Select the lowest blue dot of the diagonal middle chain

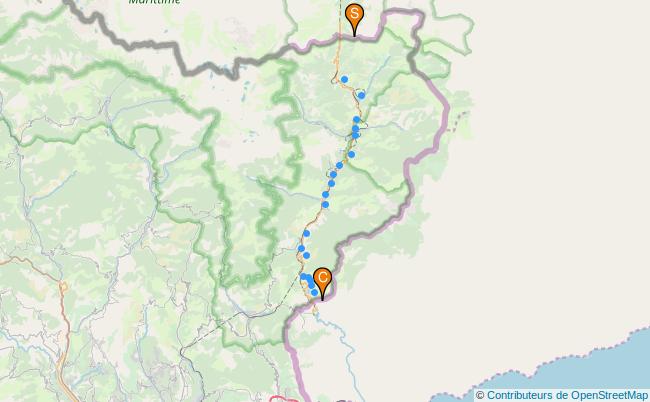point(325,204)
